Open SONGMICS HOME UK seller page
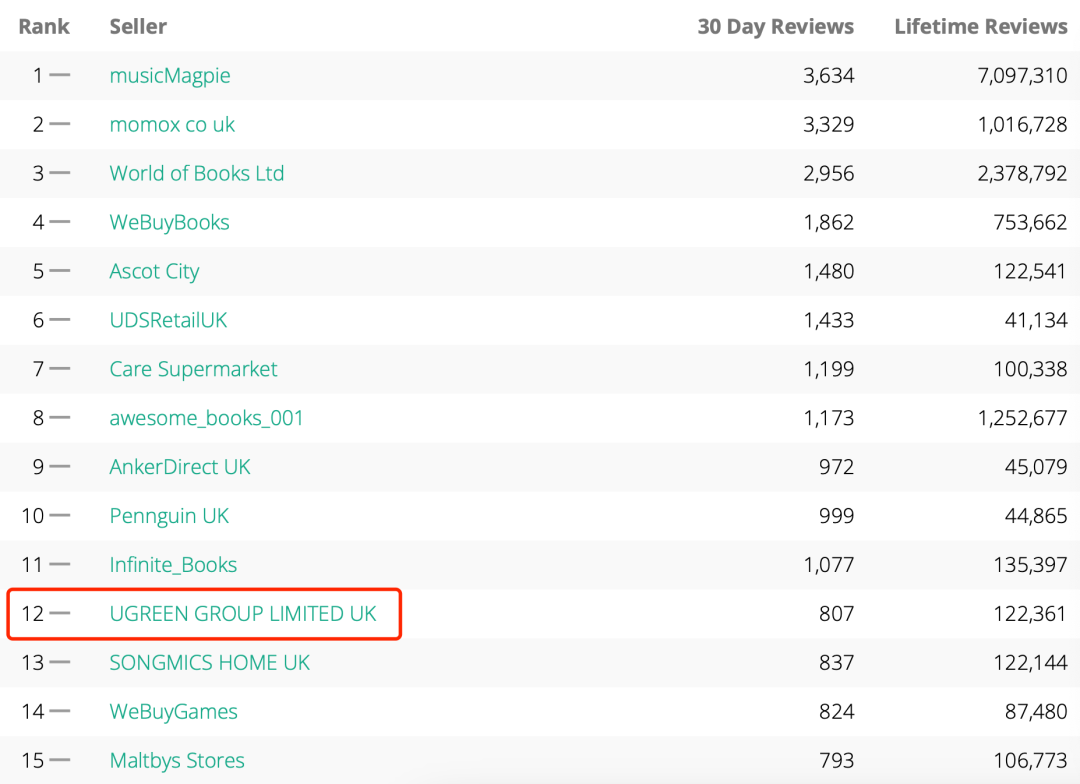Viewport: 1080px width, 784px height. 210,663
